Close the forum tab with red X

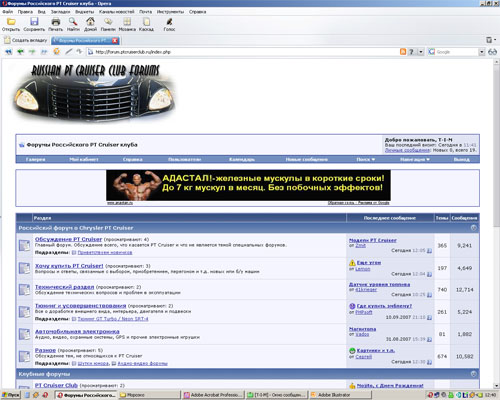click(x=115, y=40)
